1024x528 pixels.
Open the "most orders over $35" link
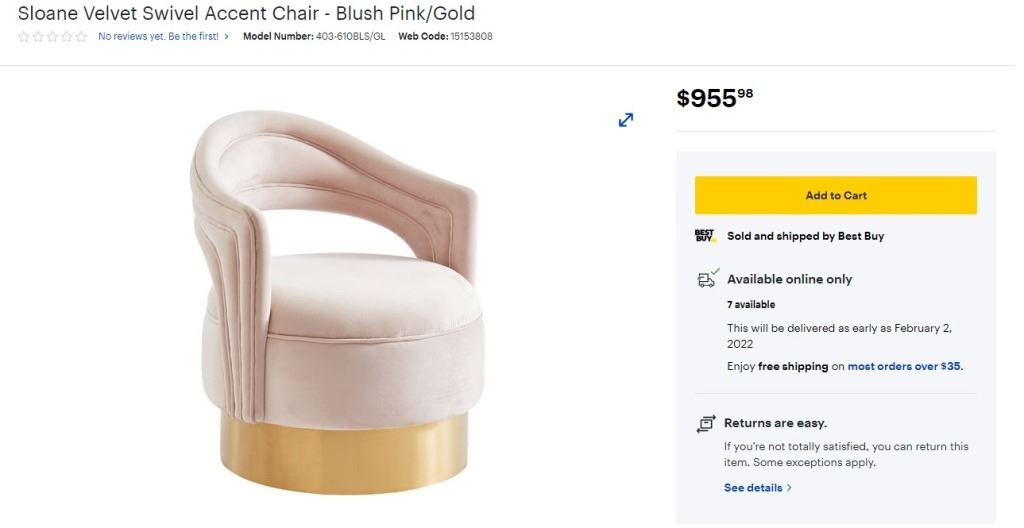[x=904, y=367]
